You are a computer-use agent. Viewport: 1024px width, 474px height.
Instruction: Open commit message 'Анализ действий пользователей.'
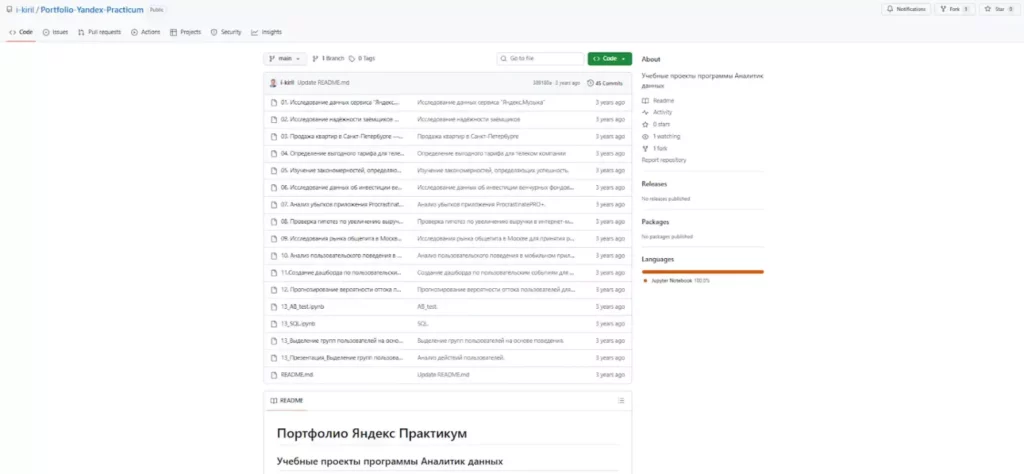point(460,357)
